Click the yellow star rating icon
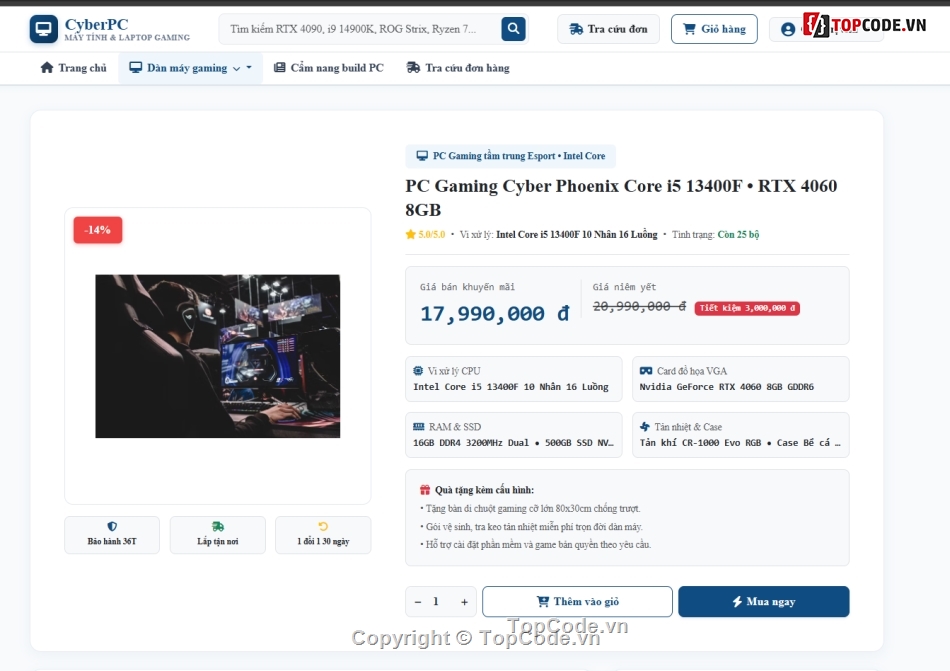This screenshot has height=671, width=950. point(411,234)
